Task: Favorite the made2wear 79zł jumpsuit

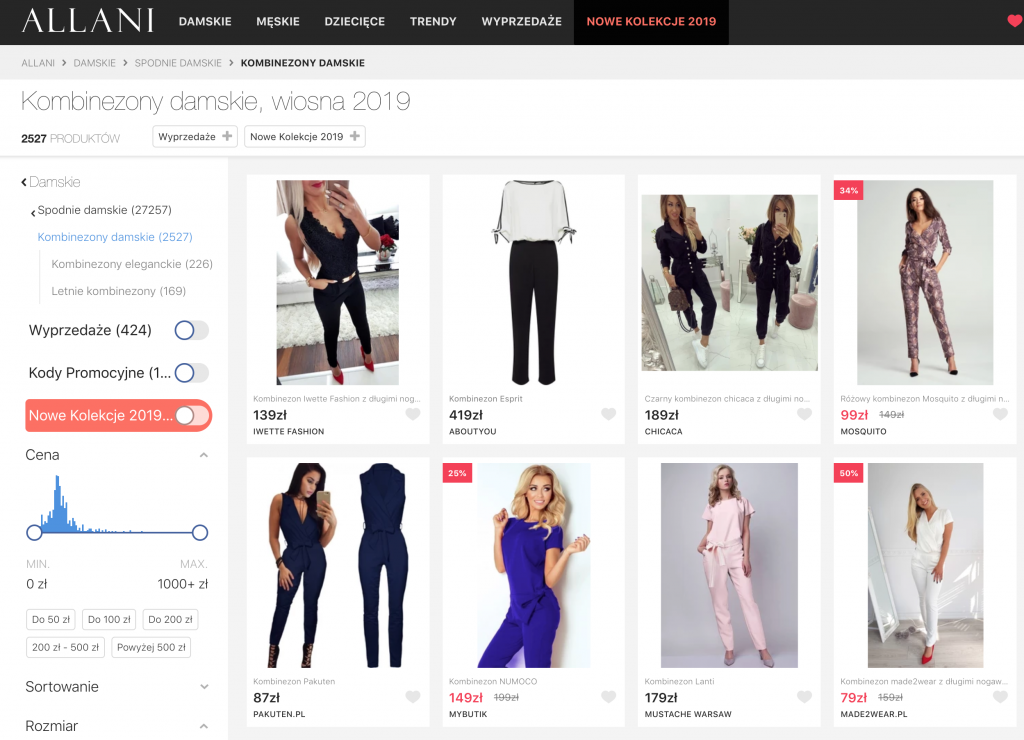Action: point(1000,697)
